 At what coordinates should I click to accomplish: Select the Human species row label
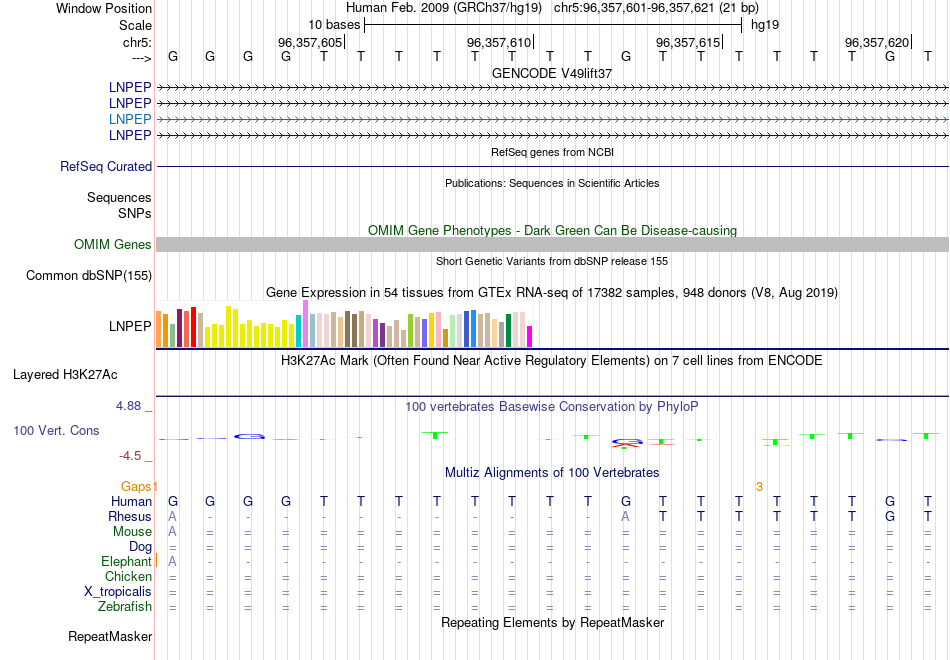[131, 501]
